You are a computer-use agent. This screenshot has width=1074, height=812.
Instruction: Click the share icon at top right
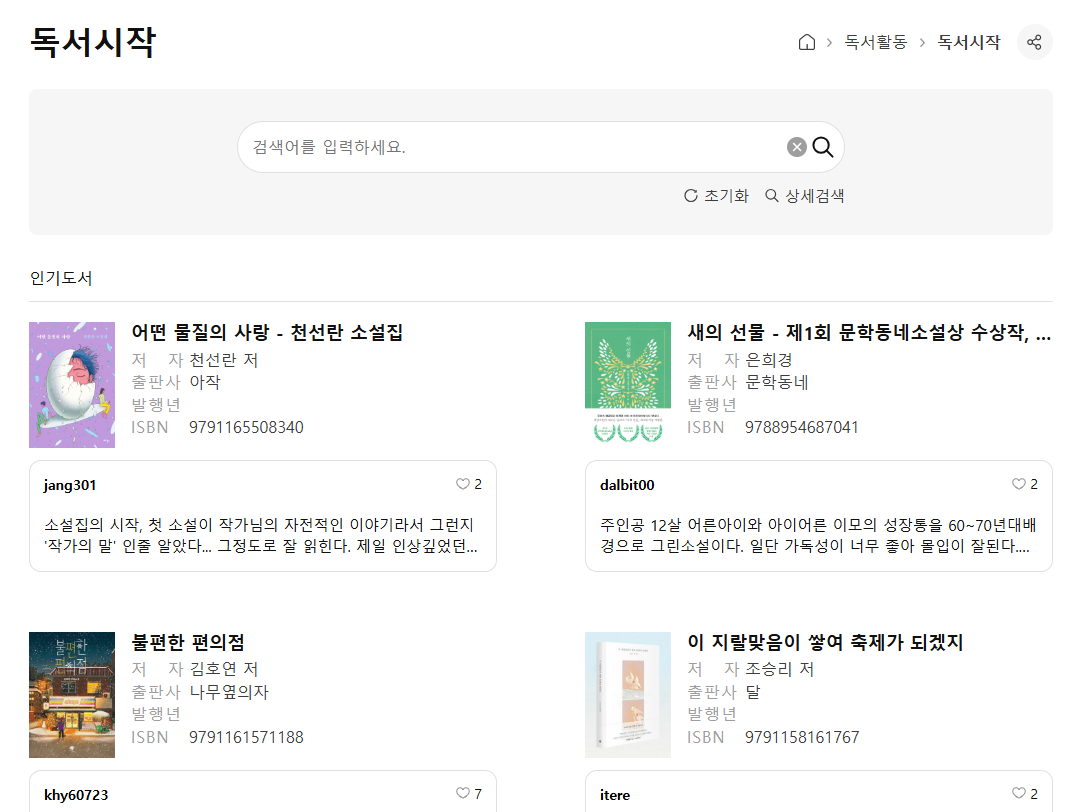[x=1035, y=41]
